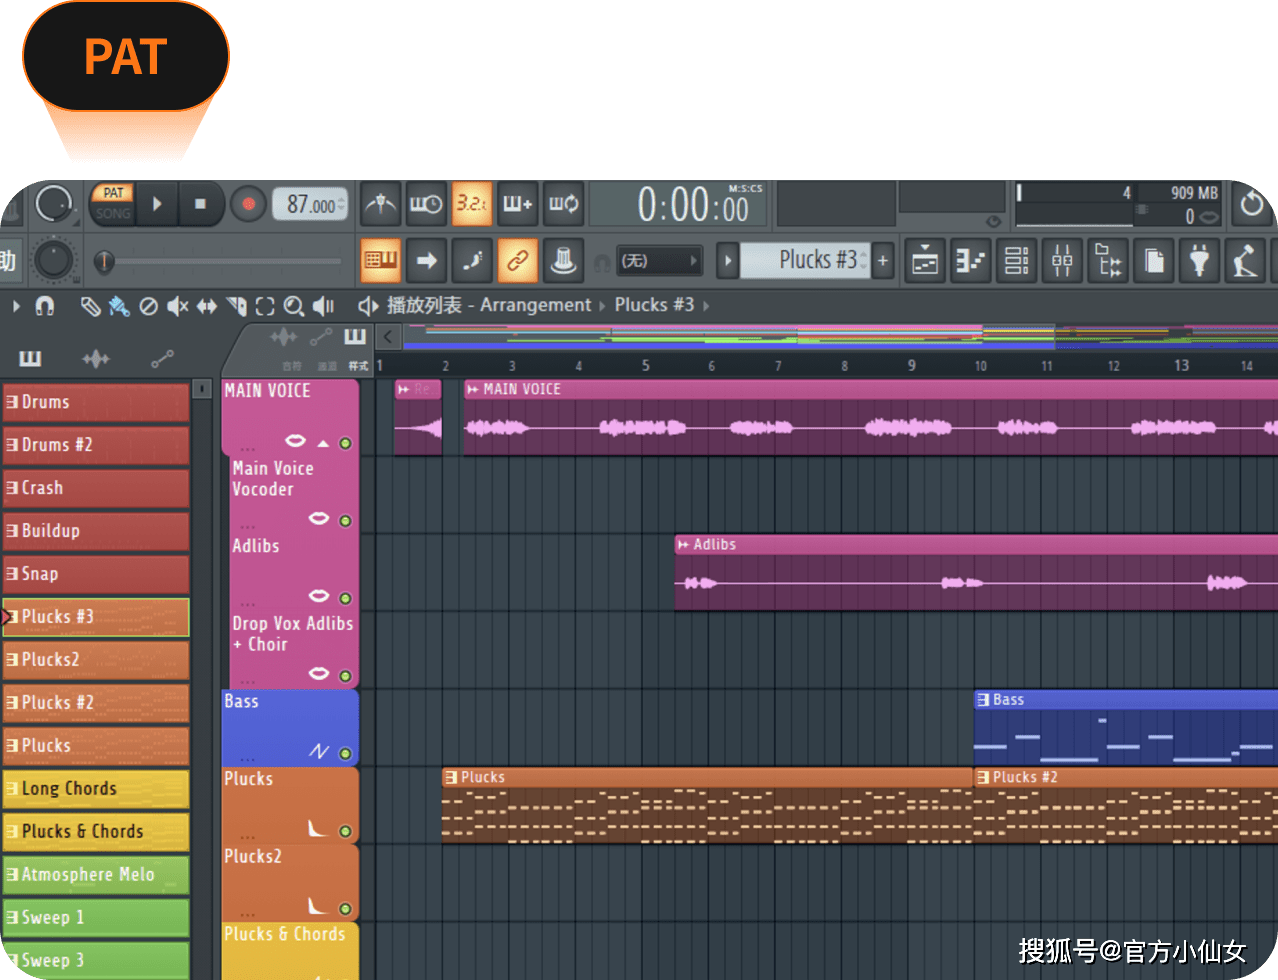This screenshot has width=1278, height=980.
Task: Select the Zoom magnifier tool
Action: click(294, 306)
